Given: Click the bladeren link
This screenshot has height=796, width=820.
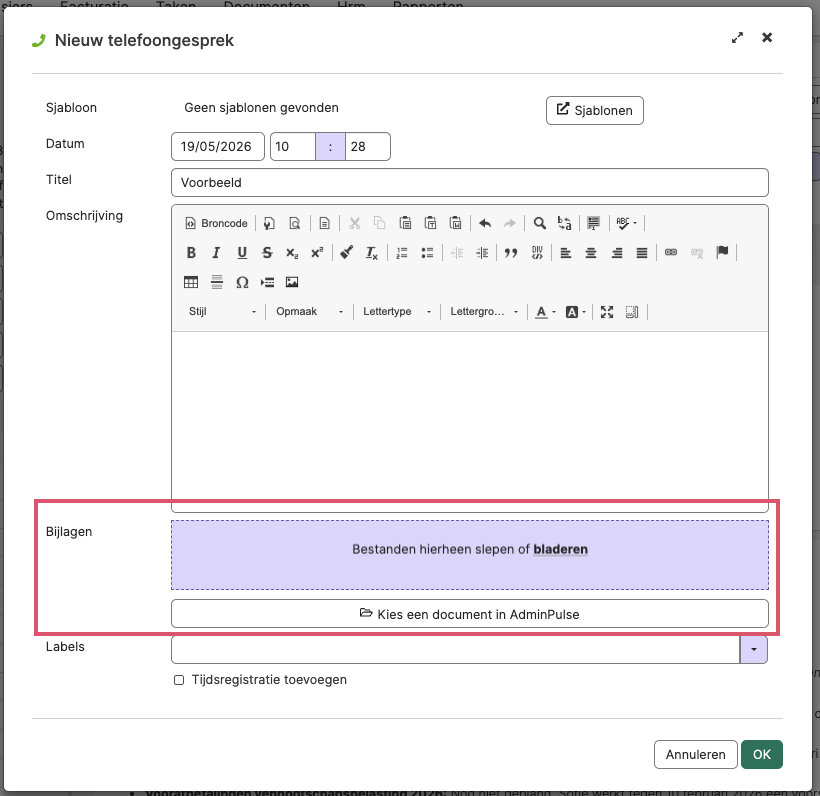Looking at the screenshot, I should click(560, 549).
